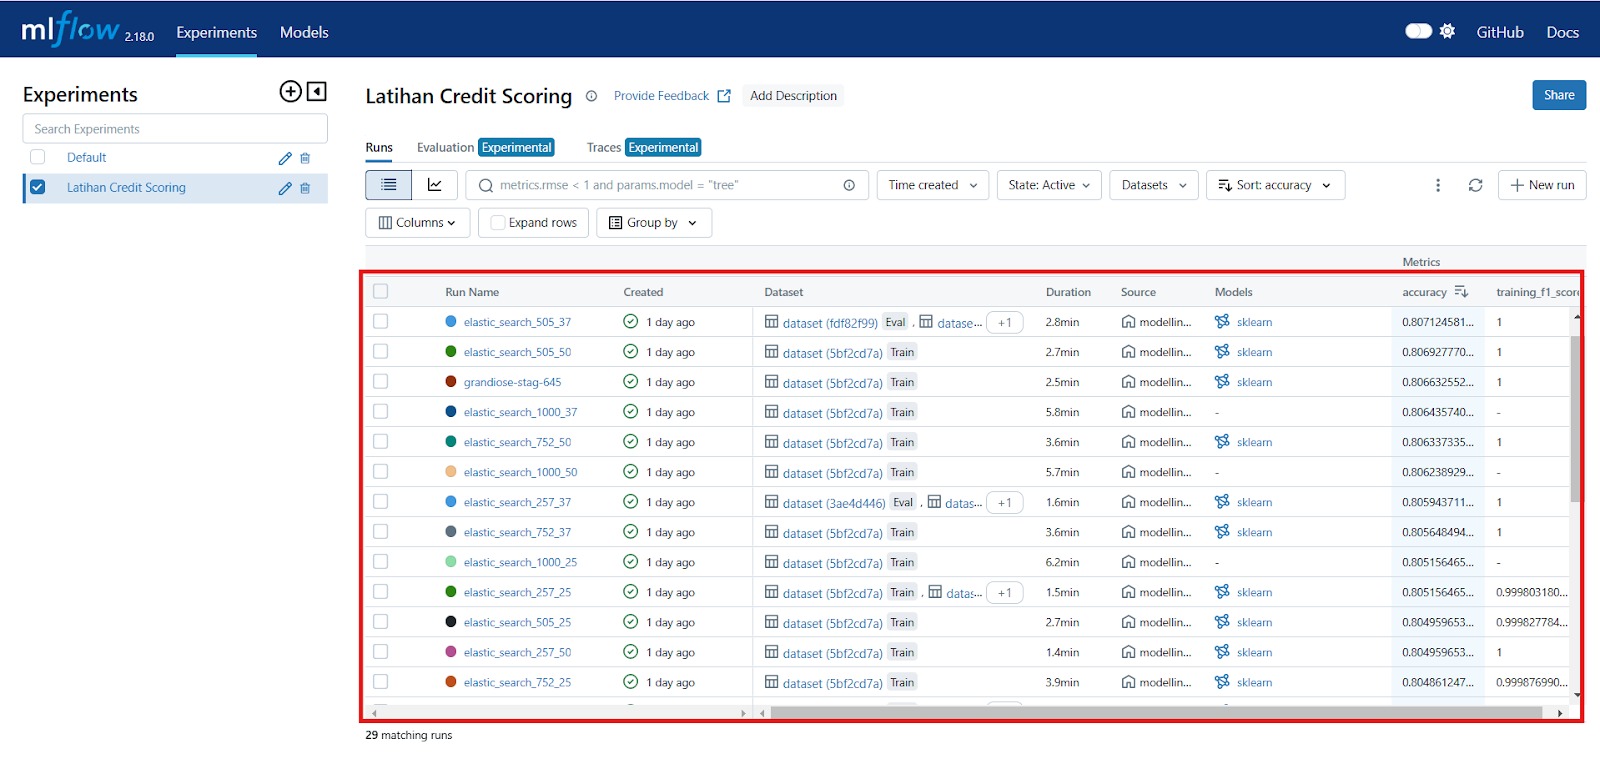Click the Share button
Viewport: 1600px width, 759px height.
tap(1558, 95)
